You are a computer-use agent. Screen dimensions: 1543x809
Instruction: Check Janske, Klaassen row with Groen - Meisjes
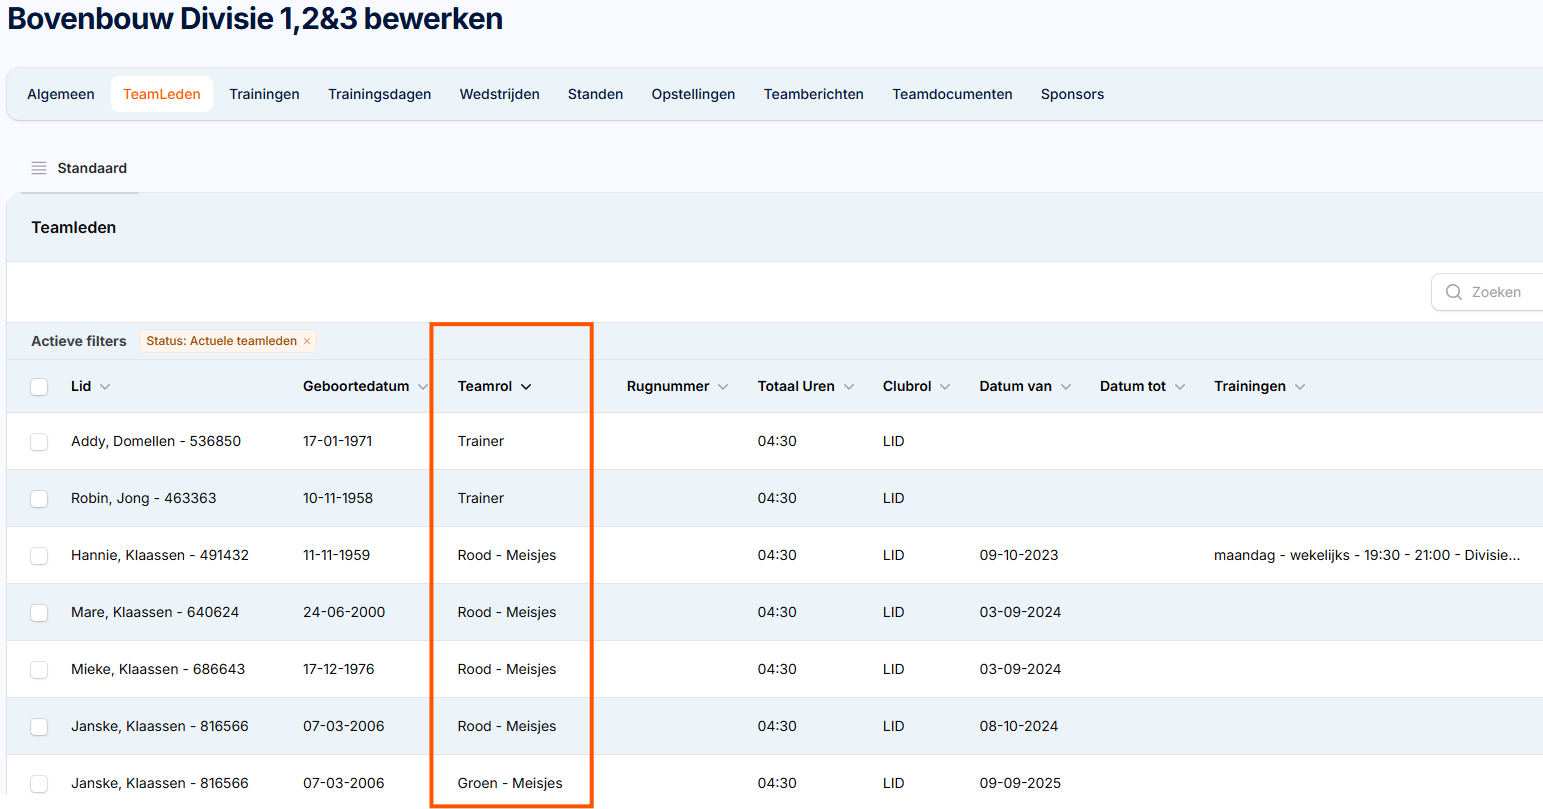[x=39, y=784]
